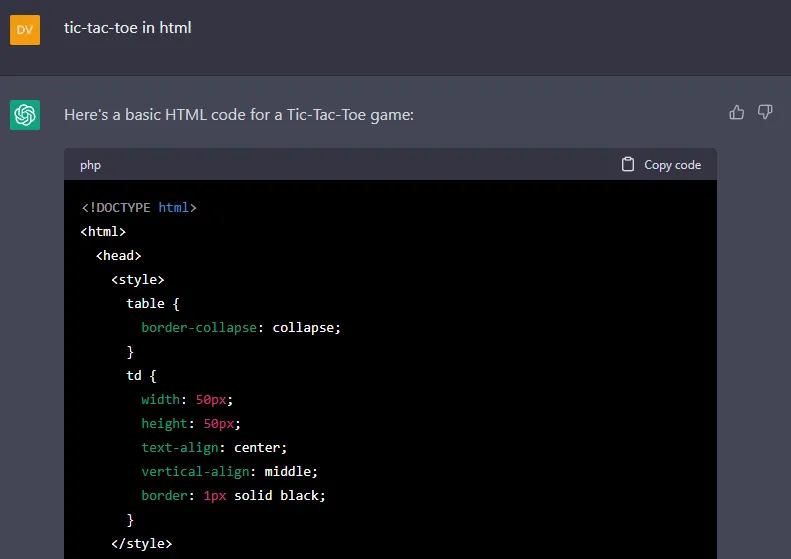This screenshot has height=559, width=791.
Task: Click the thumbs down feedback icon
Action: tap(765, 112)
